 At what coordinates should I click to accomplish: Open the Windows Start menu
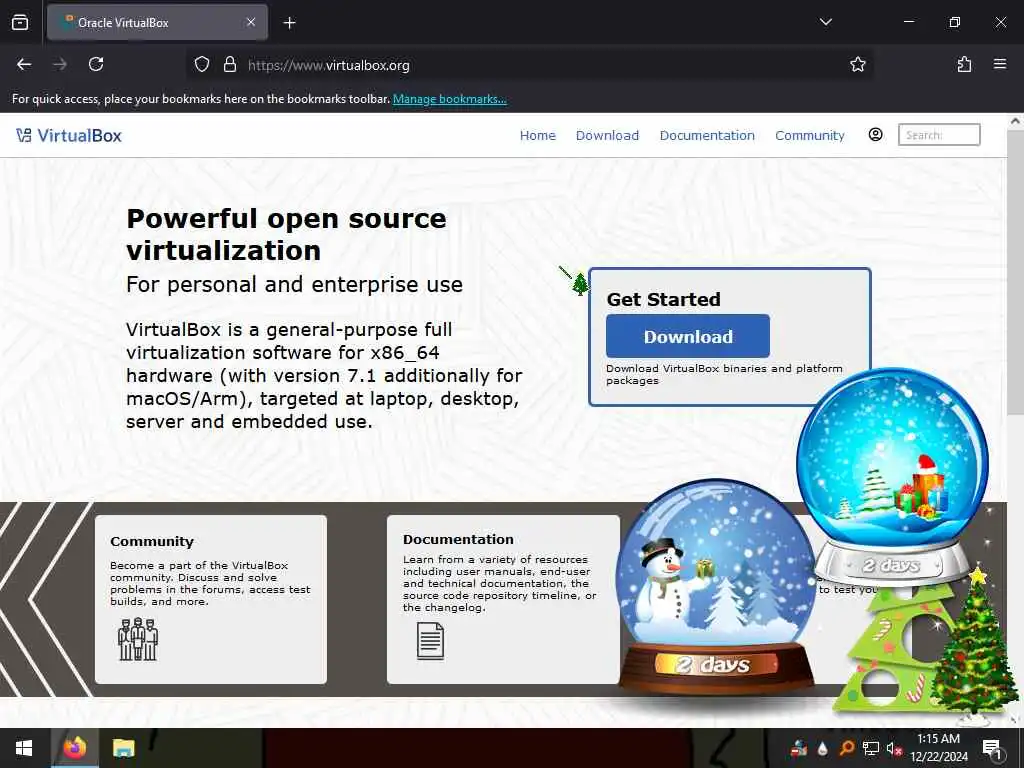click(x=24, y=748)
